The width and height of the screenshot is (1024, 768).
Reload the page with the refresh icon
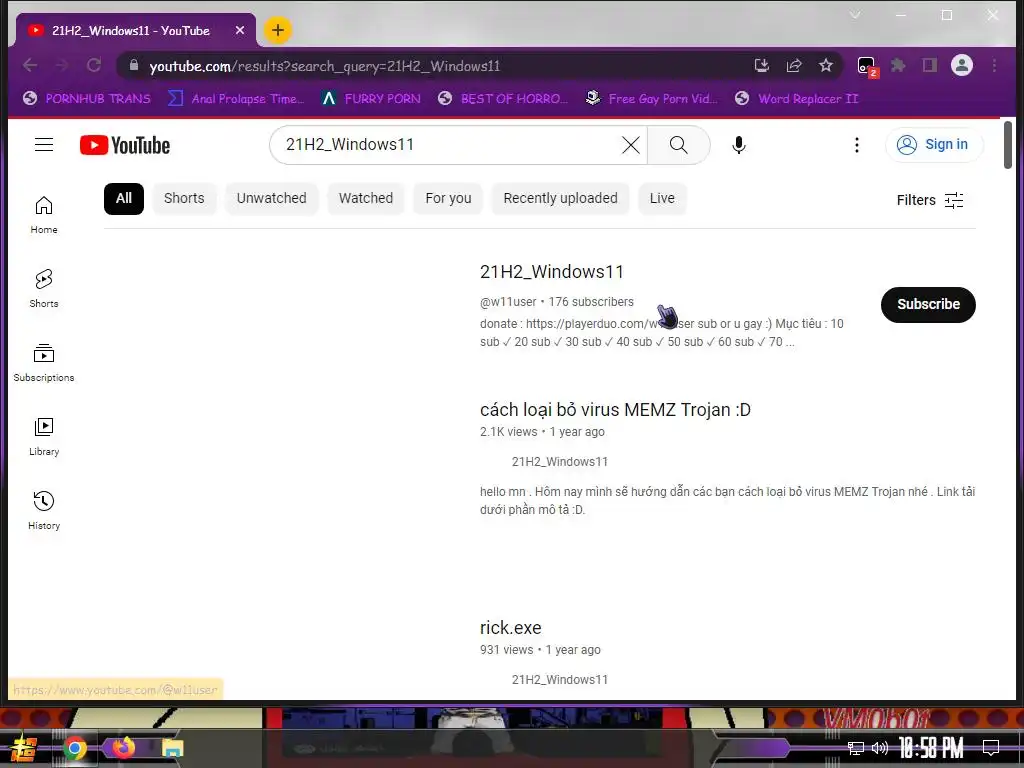[x=94, y=65]
